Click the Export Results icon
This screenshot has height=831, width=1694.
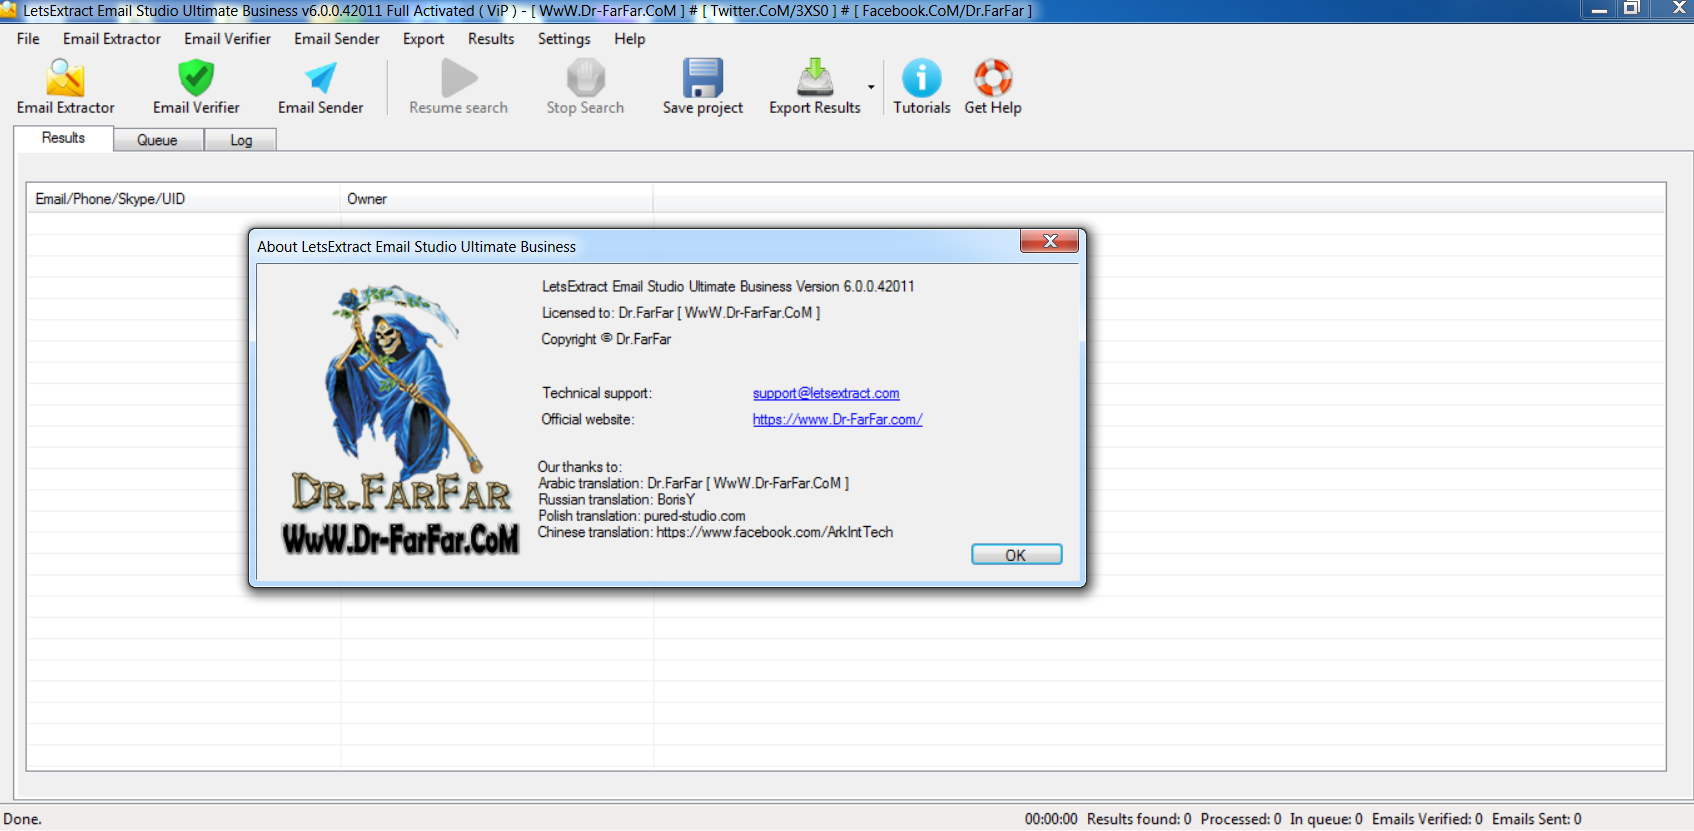tap(814, 78)
